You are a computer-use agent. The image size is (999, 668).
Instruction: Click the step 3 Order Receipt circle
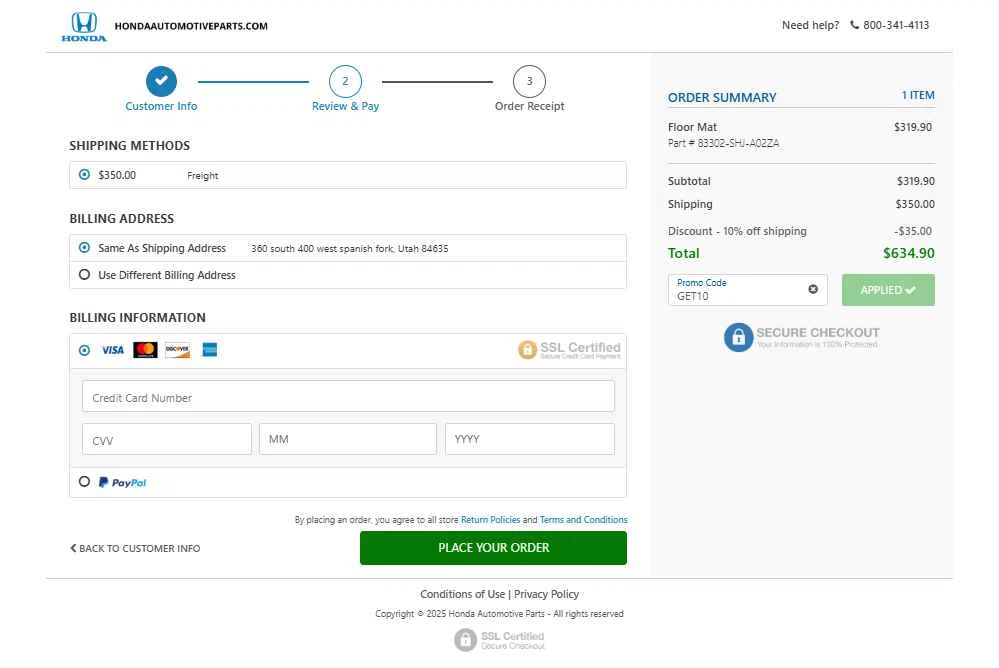click(x=529, y=82)
